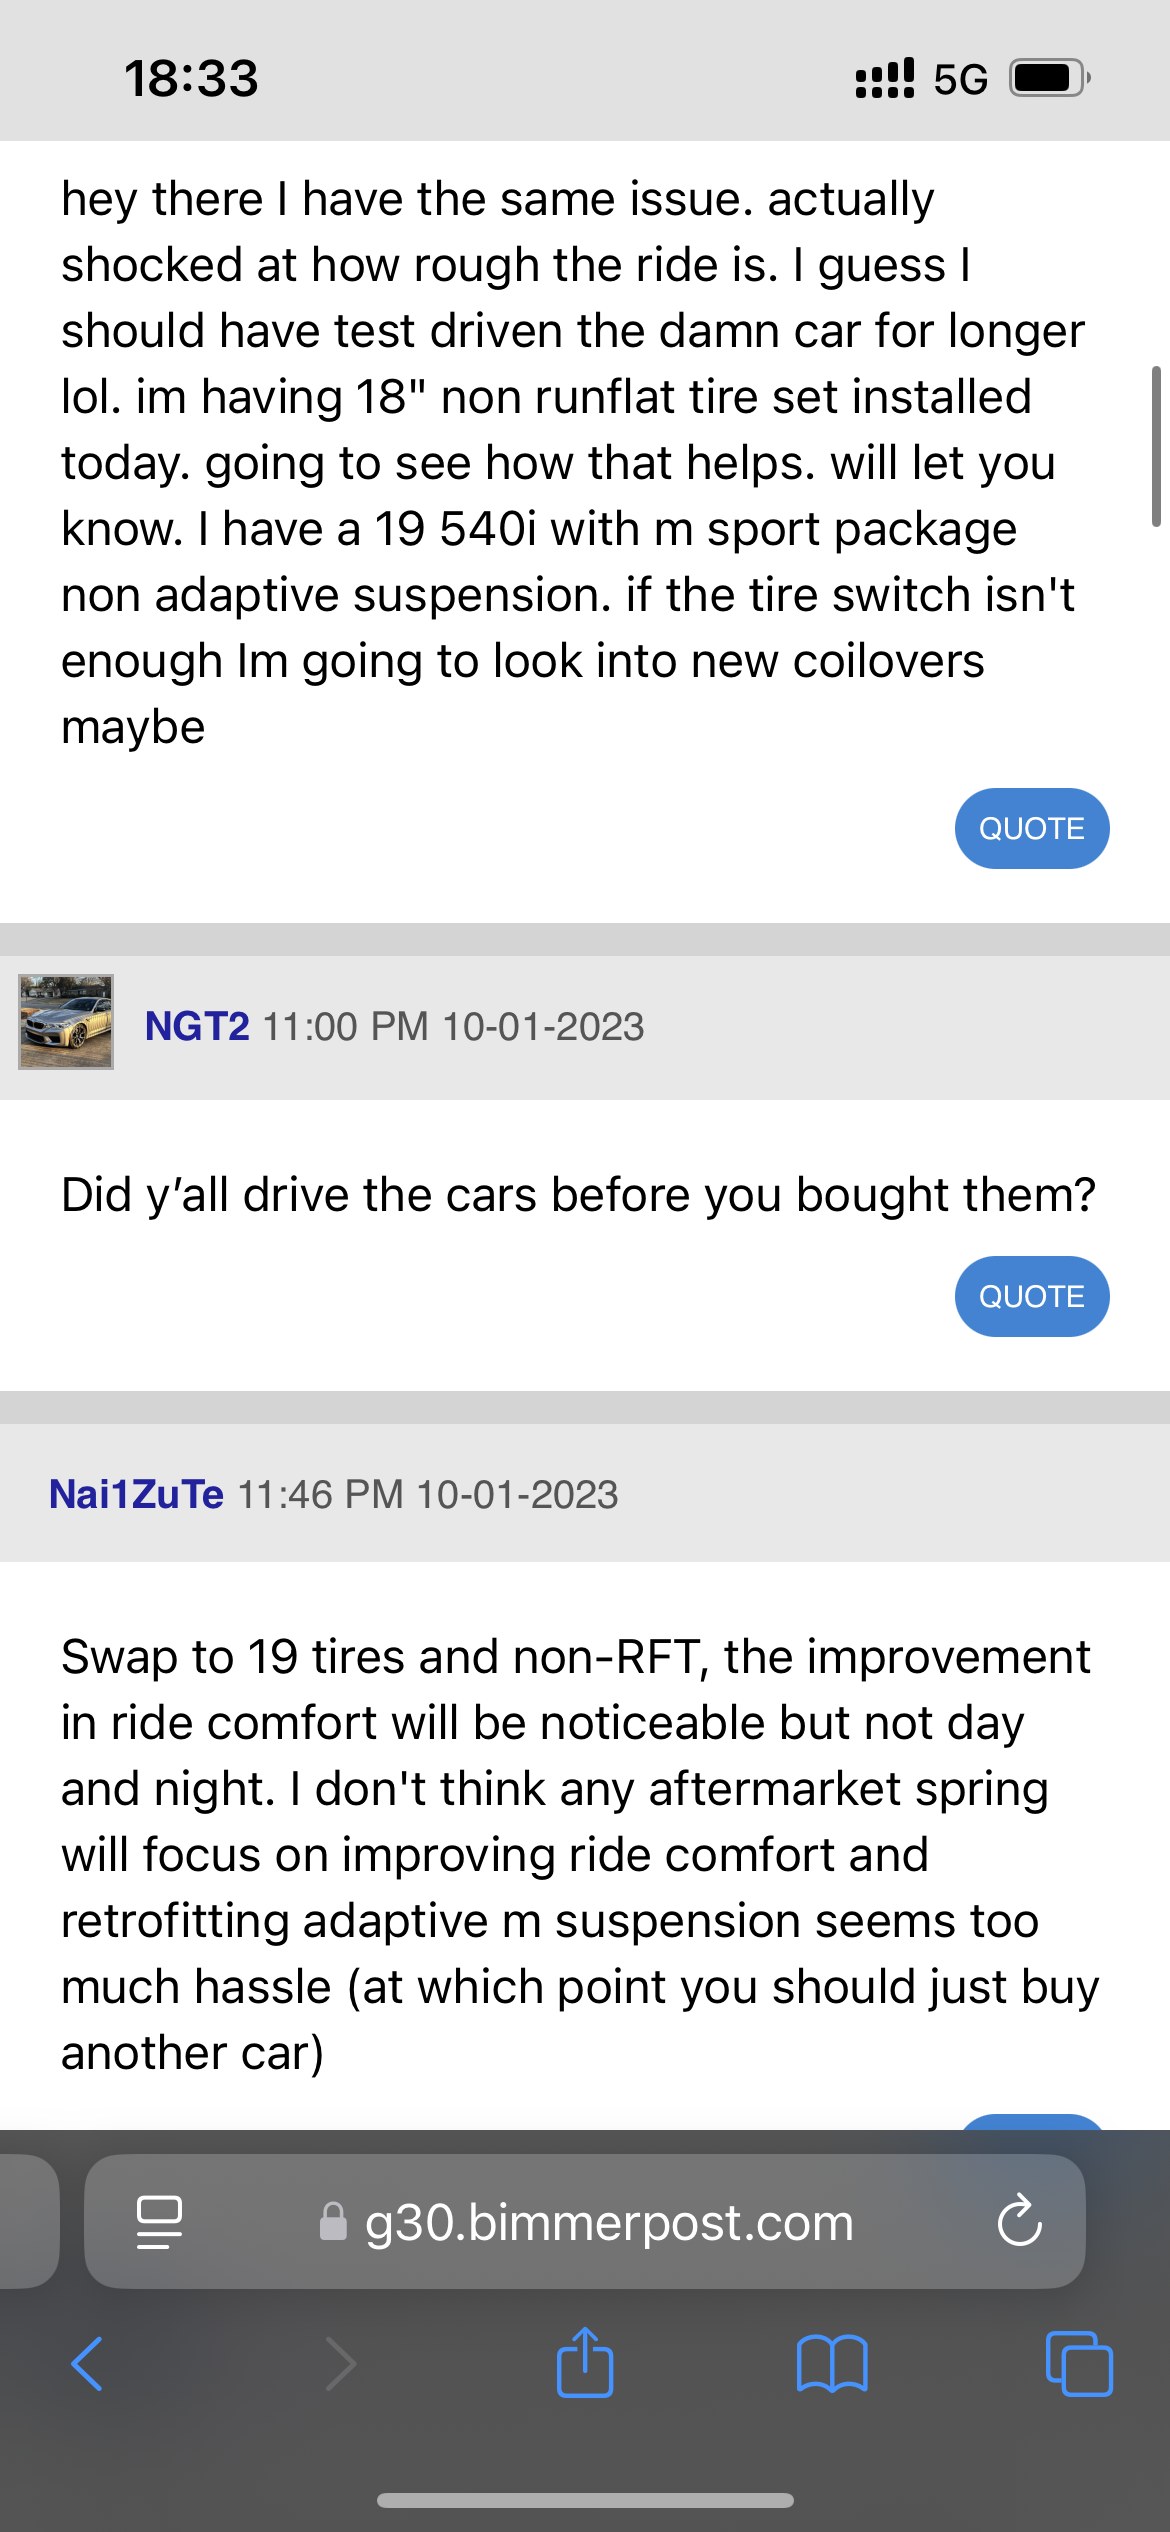
Task: Tap the 5G signal indicator
Action: [961, 78]
